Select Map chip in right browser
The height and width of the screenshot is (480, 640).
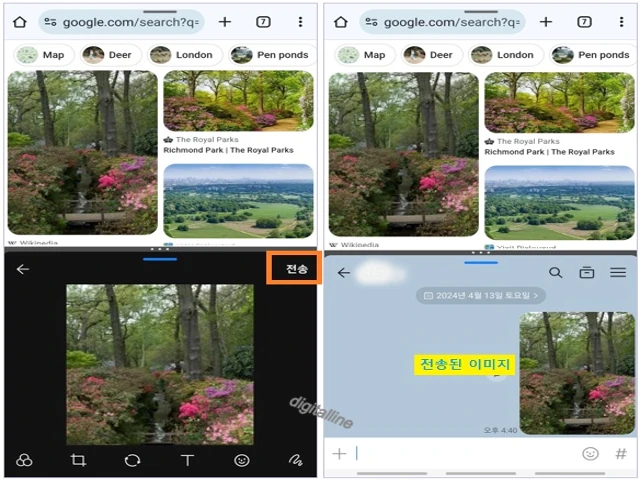pyautogui.click(x=365, y=55)
